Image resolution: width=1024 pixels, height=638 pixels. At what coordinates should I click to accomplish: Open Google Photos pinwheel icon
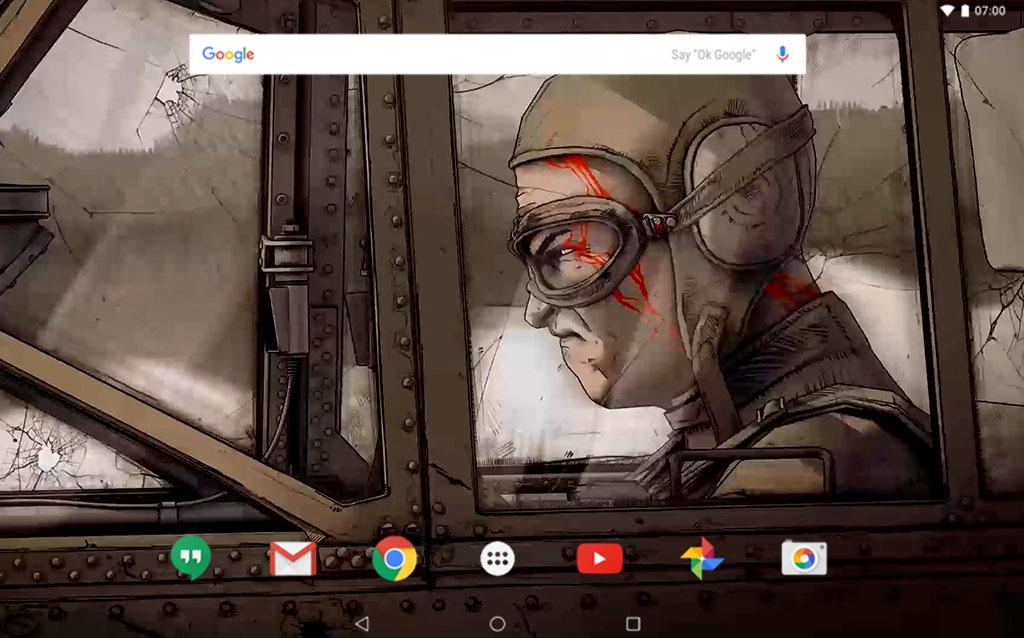pos(702,559)
